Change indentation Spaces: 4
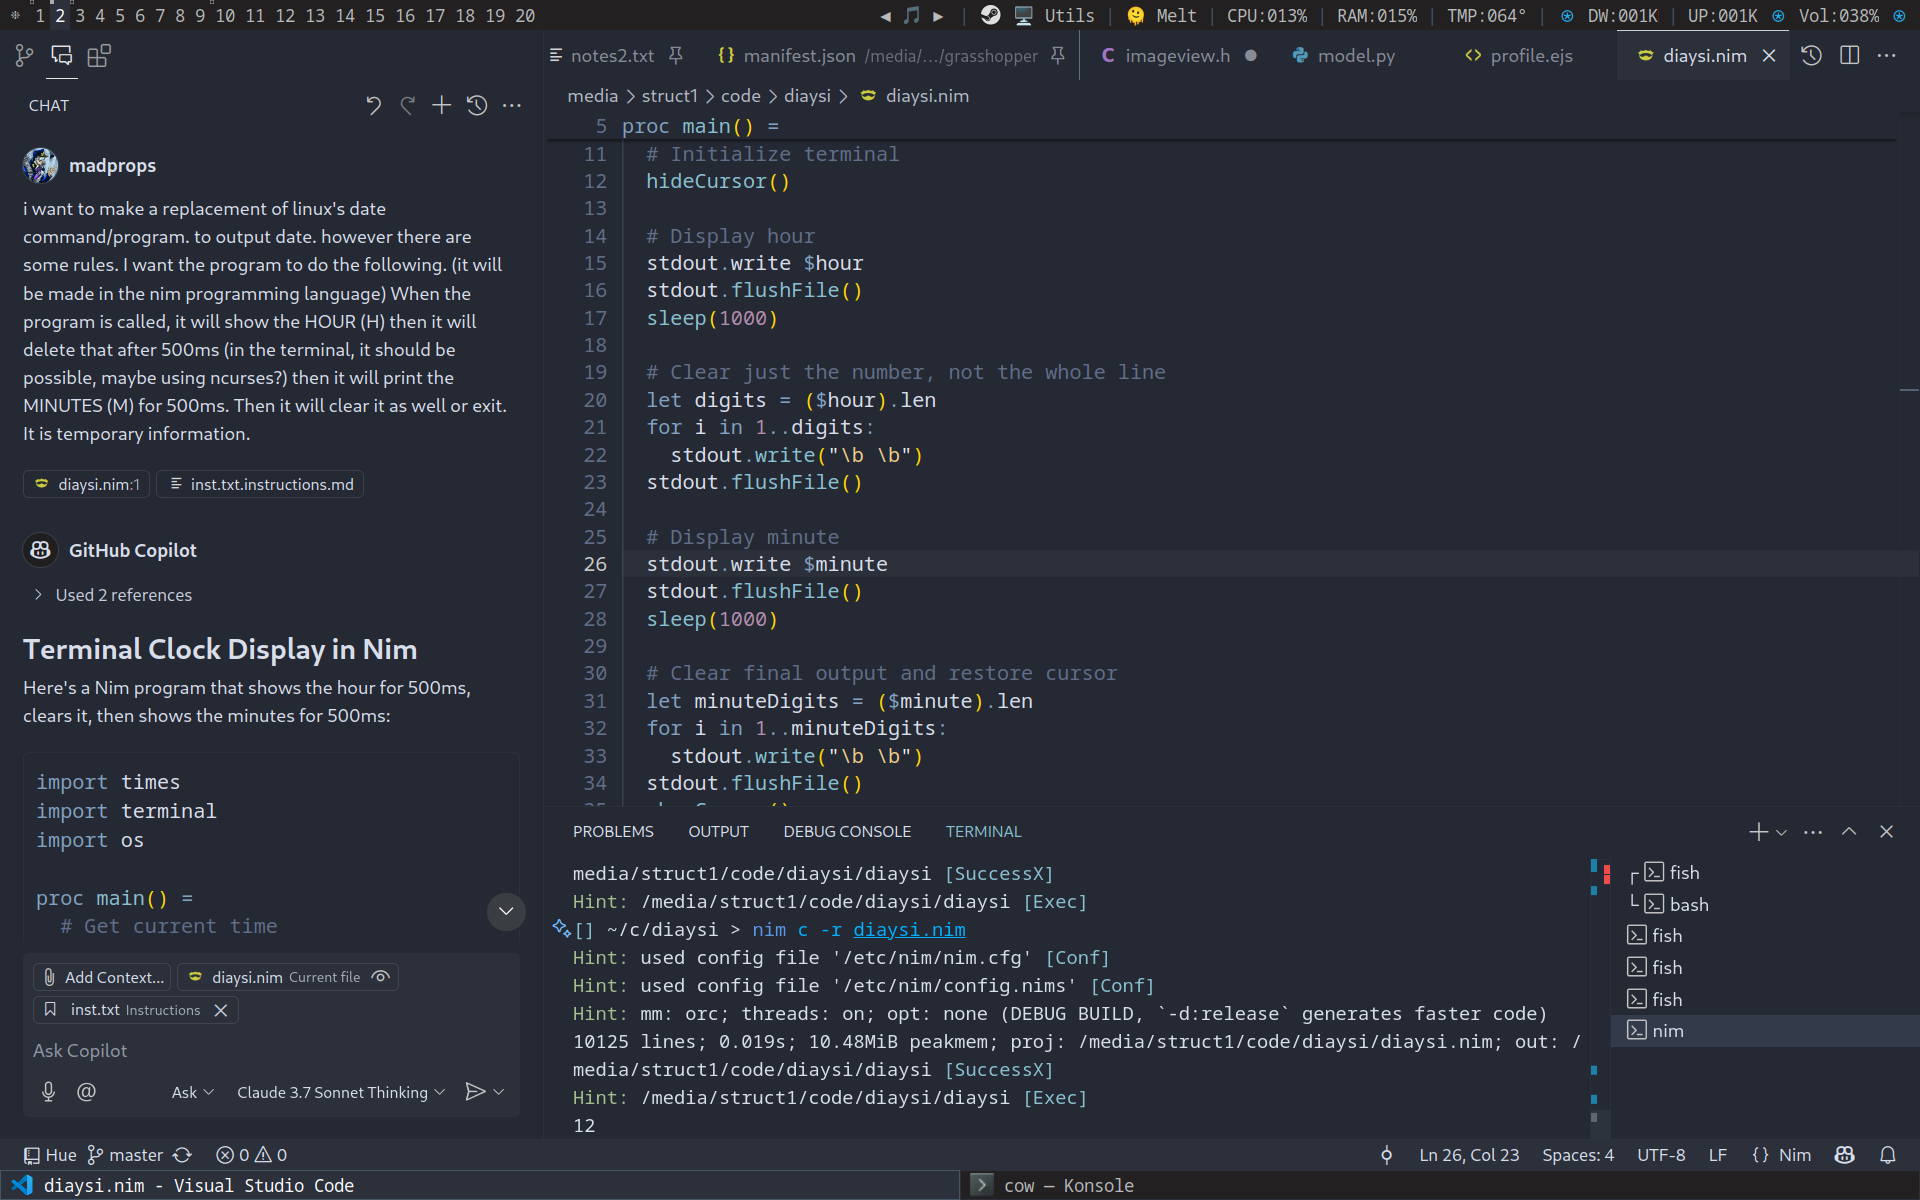The image size is (1920, 1200). coord(1578,1155)
